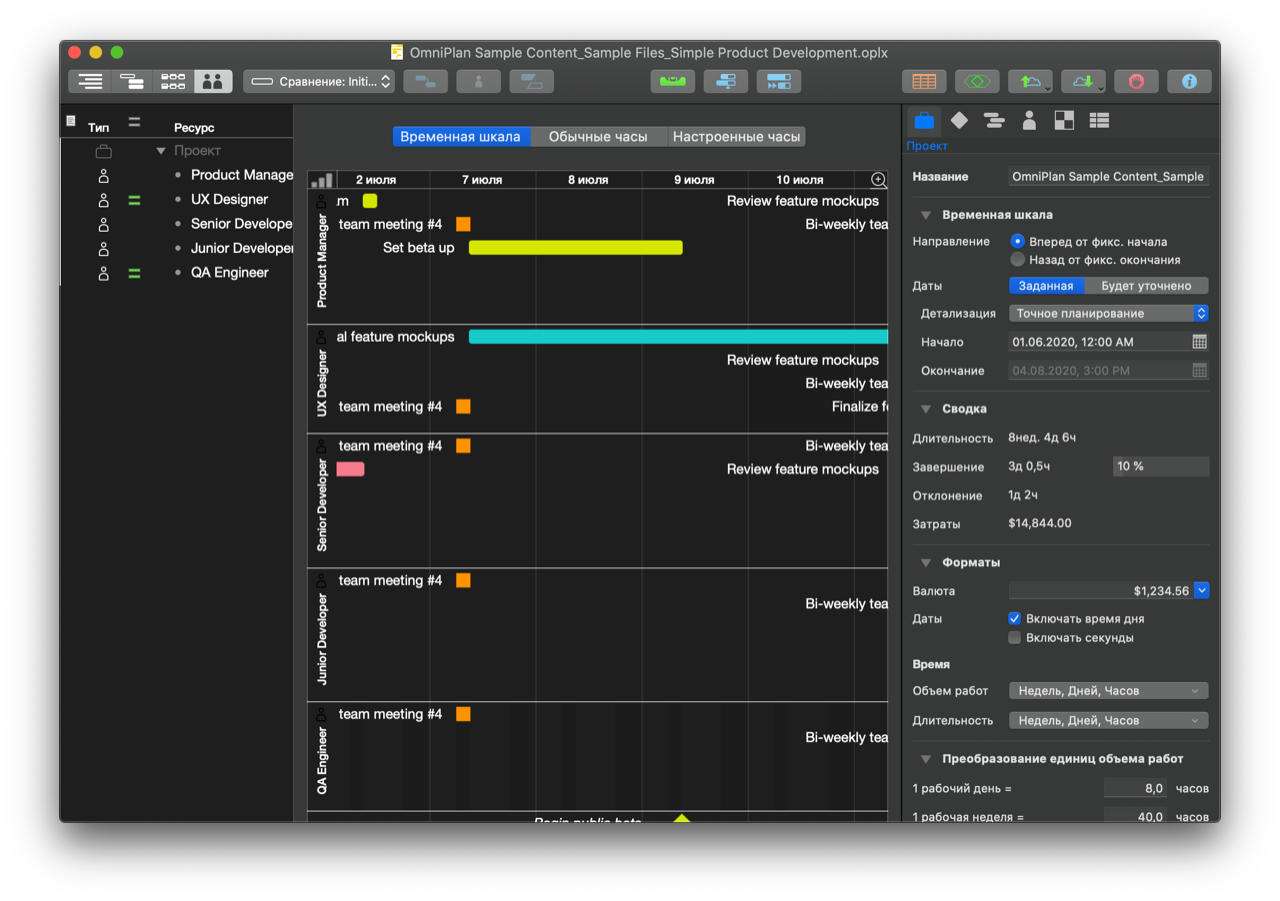
Task: Select the Настроенные часы tab
Action: tap(735, 137)
